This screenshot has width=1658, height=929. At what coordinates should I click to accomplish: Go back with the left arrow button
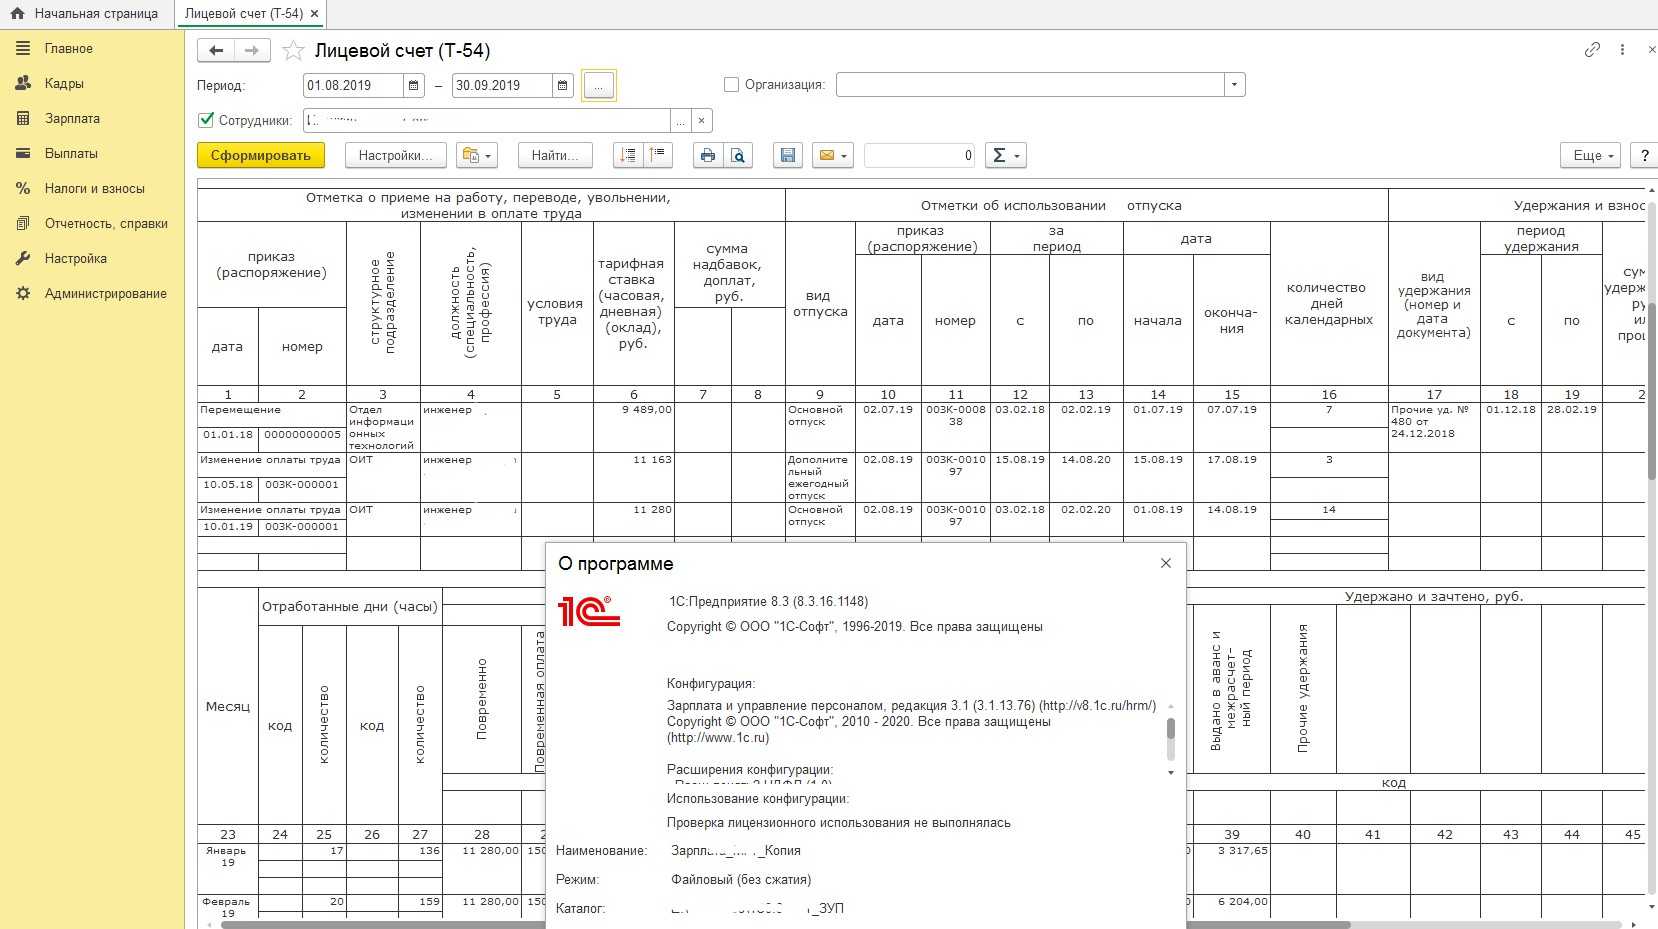215,50
